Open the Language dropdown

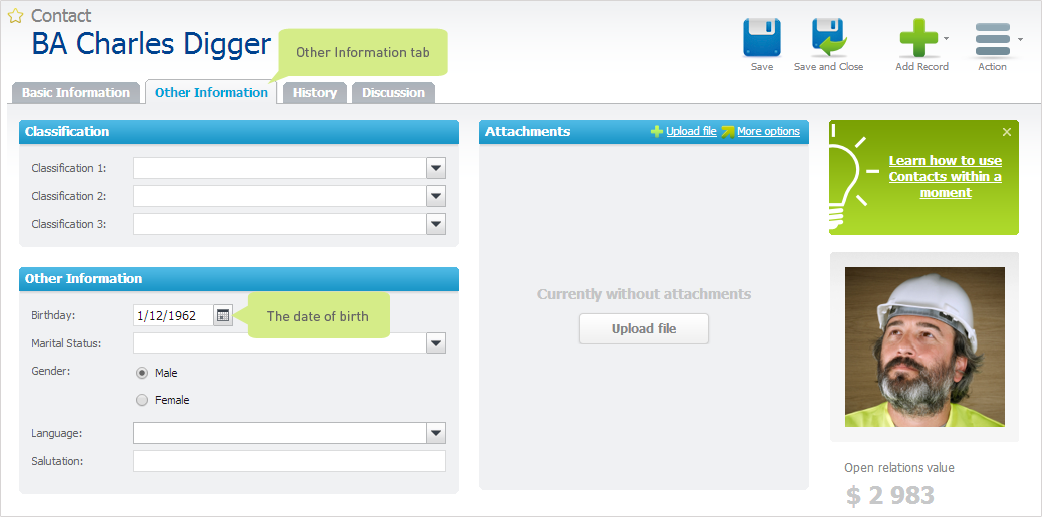[436, 433]
